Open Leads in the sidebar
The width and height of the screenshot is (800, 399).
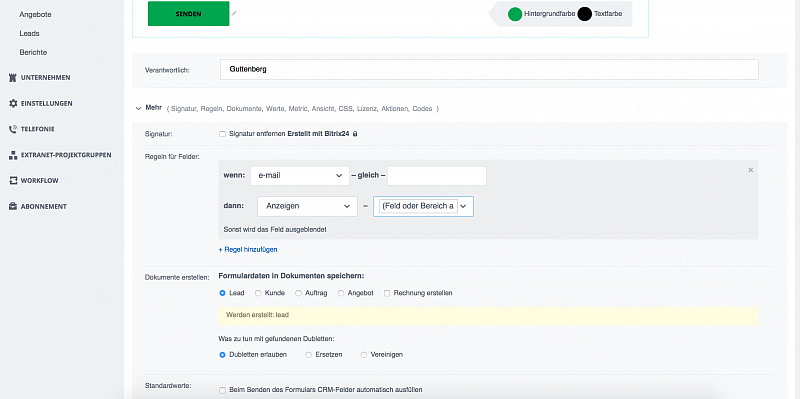tap(30, 33)
